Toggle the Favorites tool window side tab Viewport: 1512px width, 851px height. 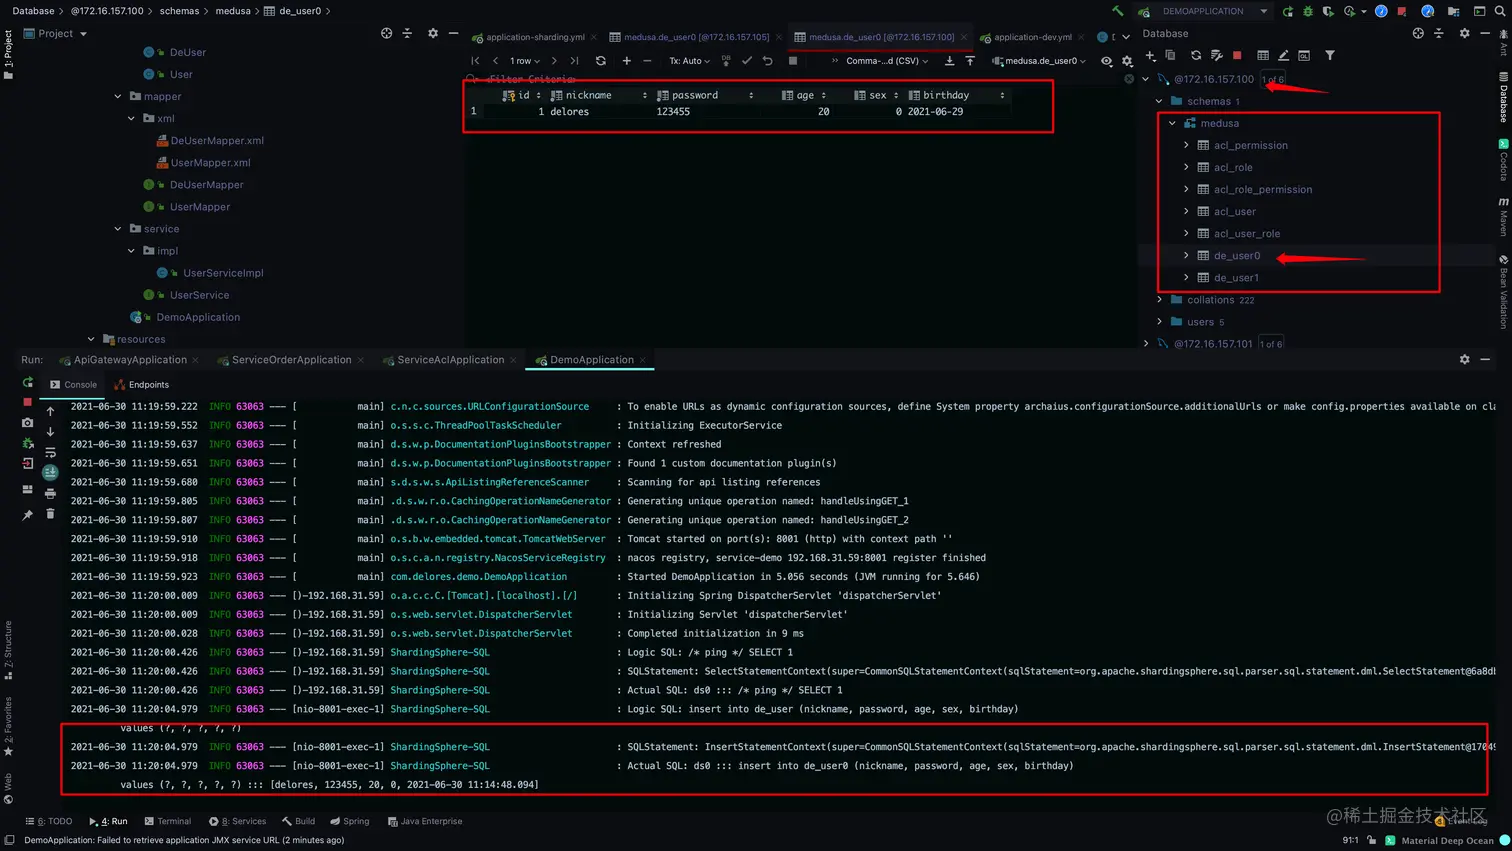(x=8, y=725)
